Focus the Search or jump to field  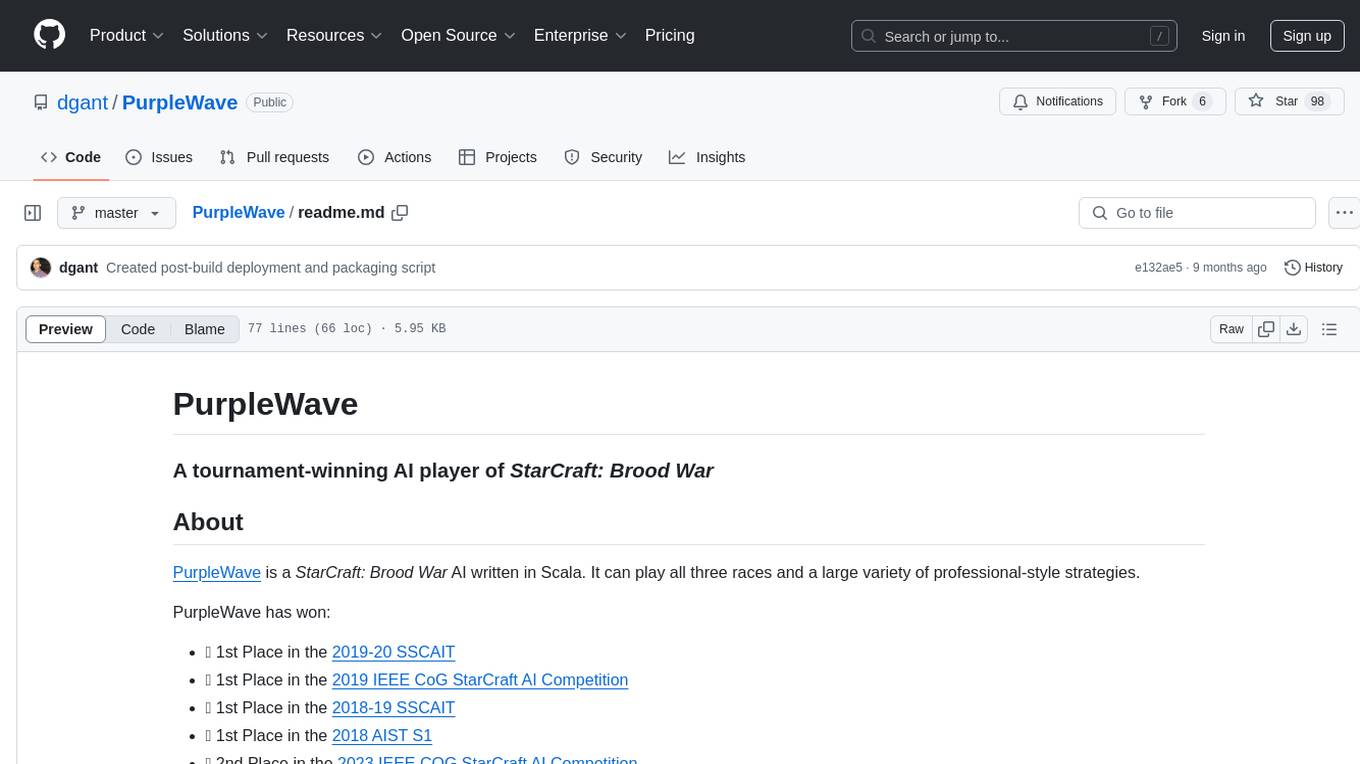(x=1013, y=36)
